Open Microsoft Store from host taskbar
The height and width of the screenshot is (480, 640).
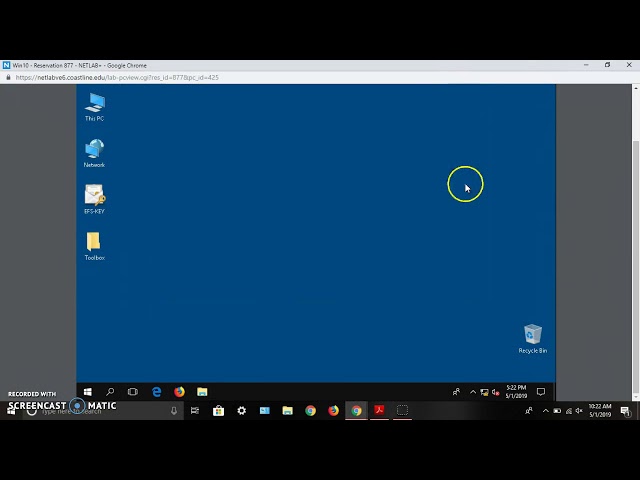point(218,411)
